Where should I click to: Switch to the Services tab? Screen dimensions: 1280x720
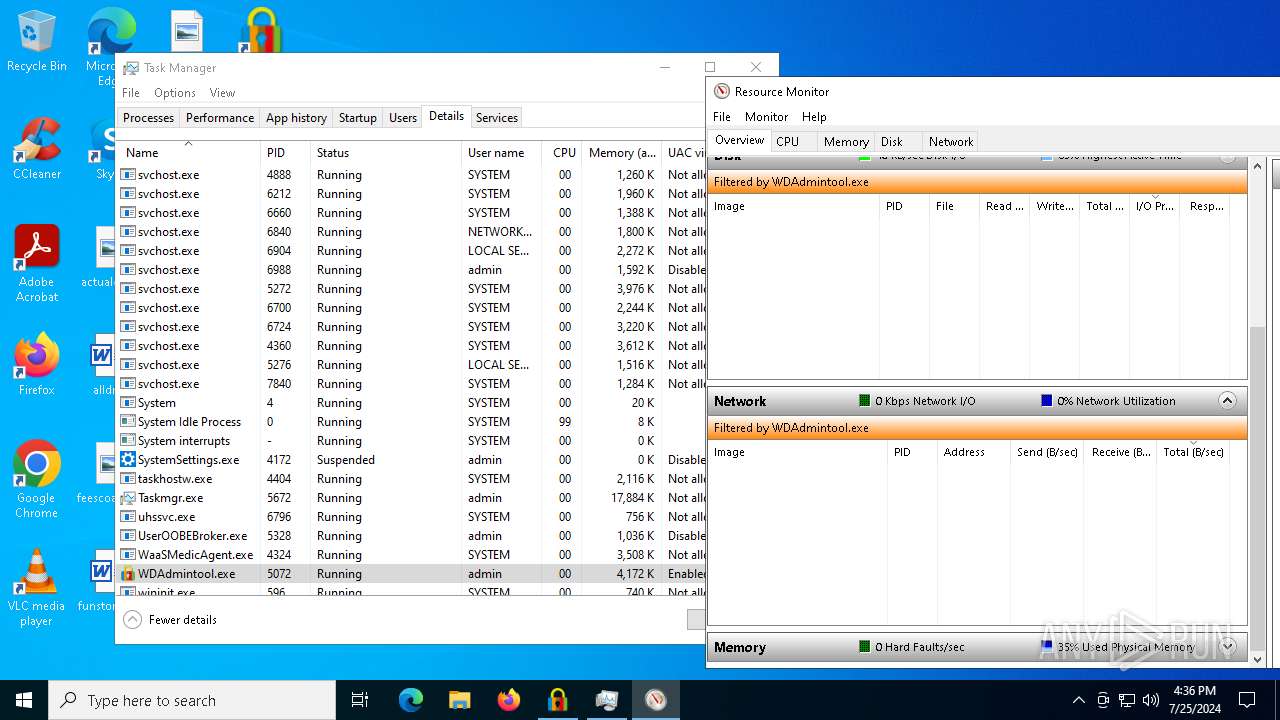497,118
